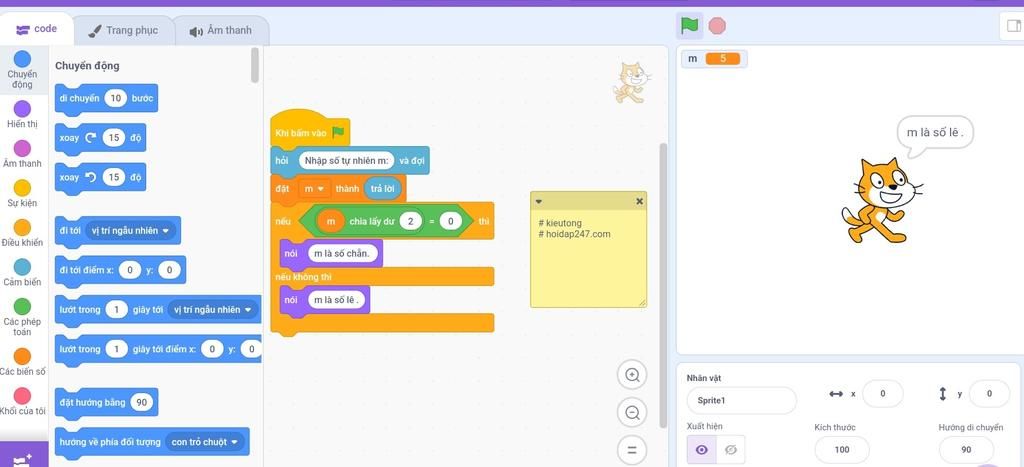Click the 10 steps value field

click(x=116, y=99)
